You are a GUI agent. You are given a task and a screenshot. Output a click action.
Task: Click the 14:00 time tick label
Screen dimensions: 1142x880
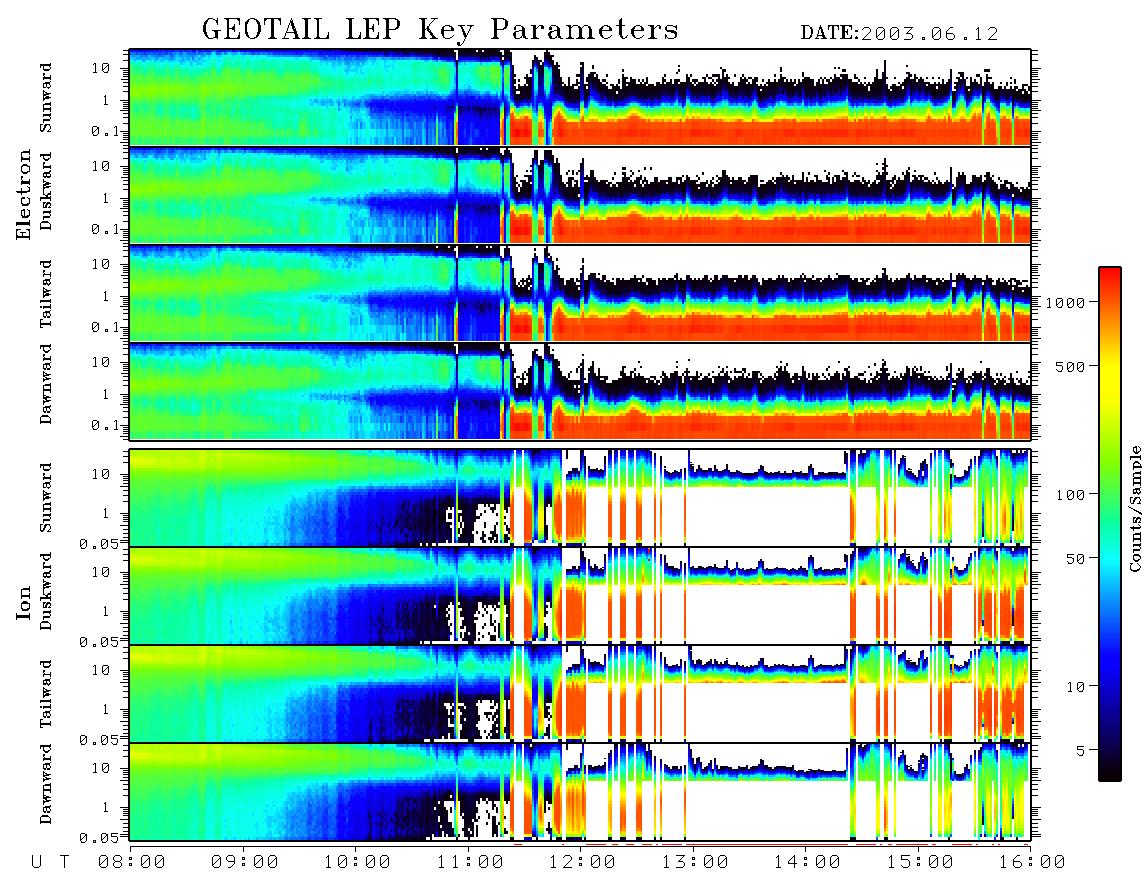coord(807,863)
